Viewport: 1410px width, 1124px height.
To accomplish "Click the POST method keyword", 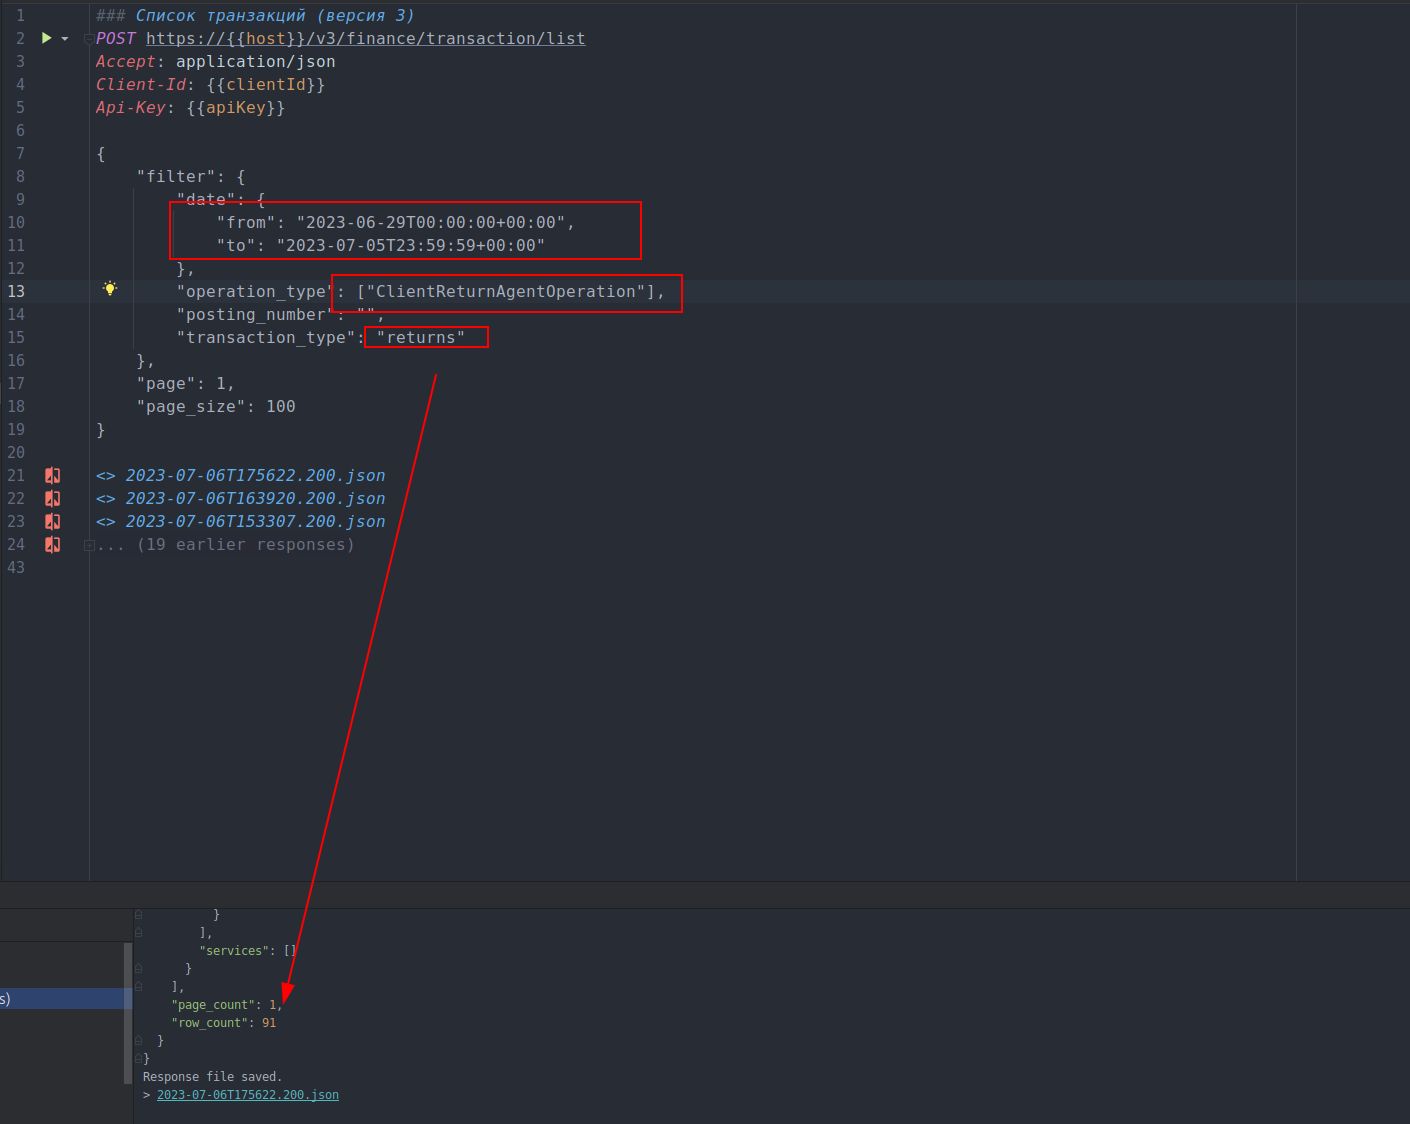I will [x=116, y=38].
